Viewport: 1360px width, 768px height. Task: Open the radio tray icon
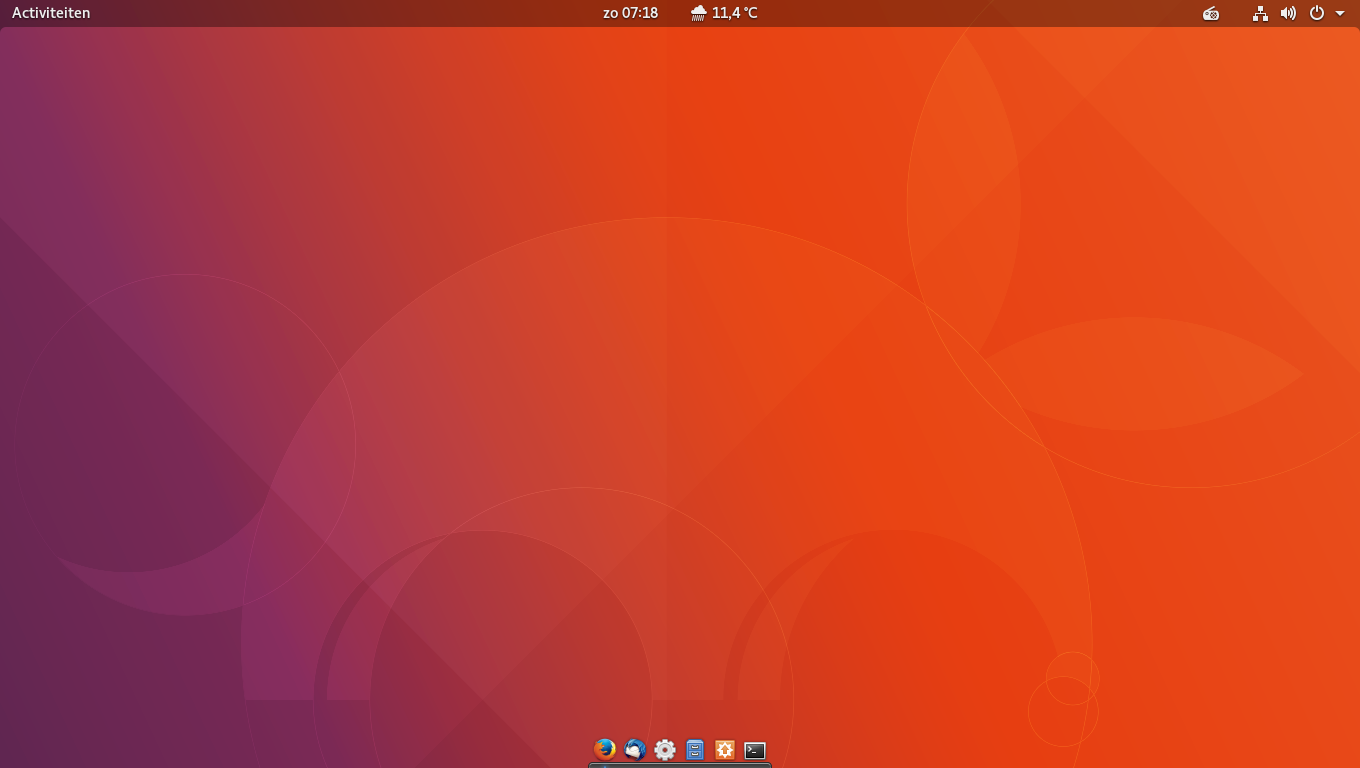pyautogui.click(x=1211, y=13)
